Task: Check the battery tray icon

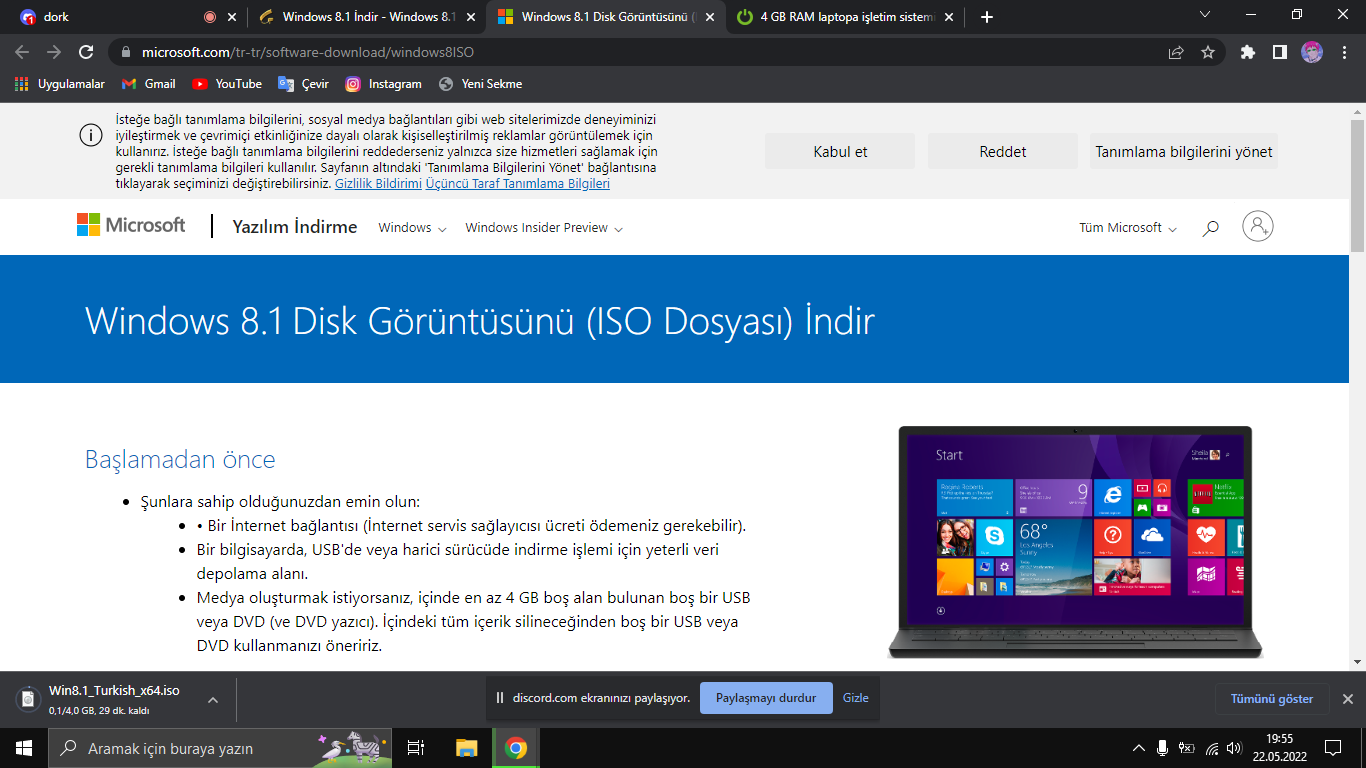Action: pyautogui.click(x=1187, y=748)
